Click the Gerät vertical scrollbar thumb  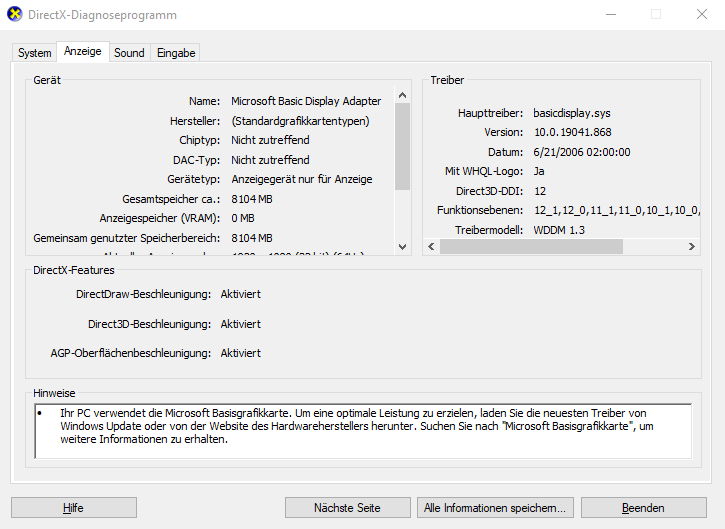pyautogui.click(x=402, y=147)
